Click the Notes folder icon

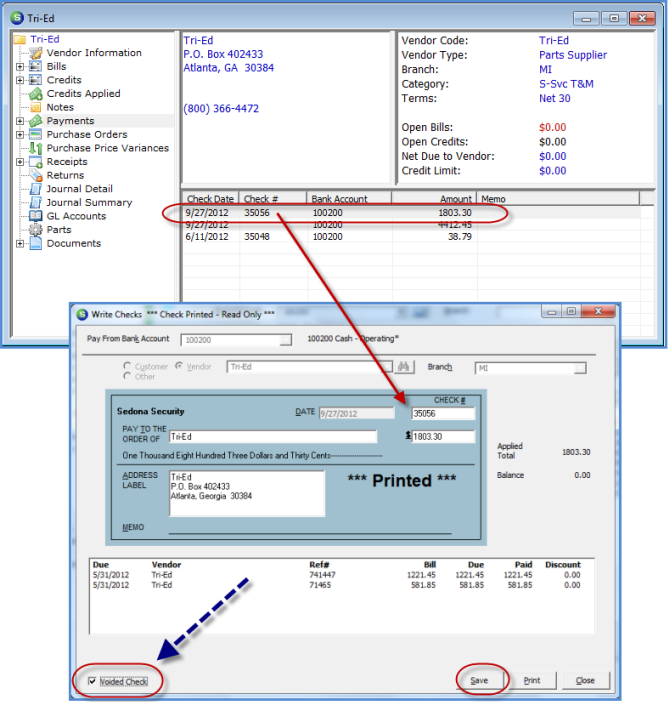pyautogui.click(x=36, y=107)
